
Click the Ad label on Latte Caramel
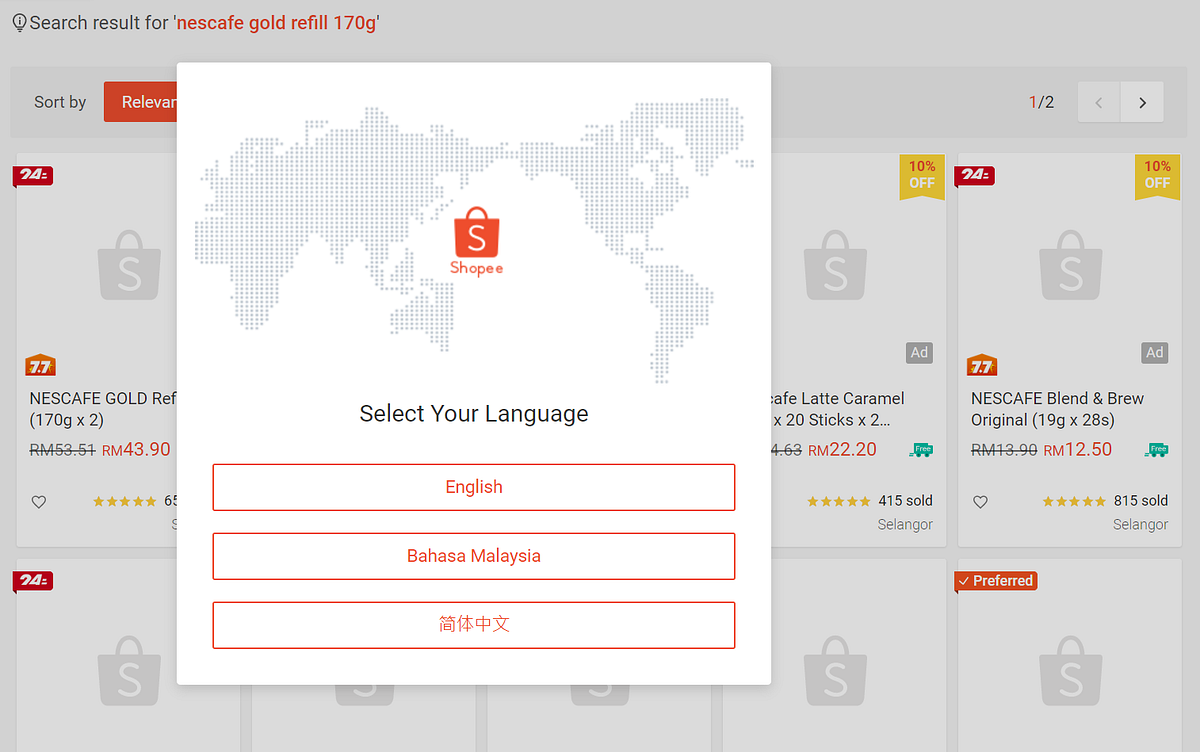point(919,352)
